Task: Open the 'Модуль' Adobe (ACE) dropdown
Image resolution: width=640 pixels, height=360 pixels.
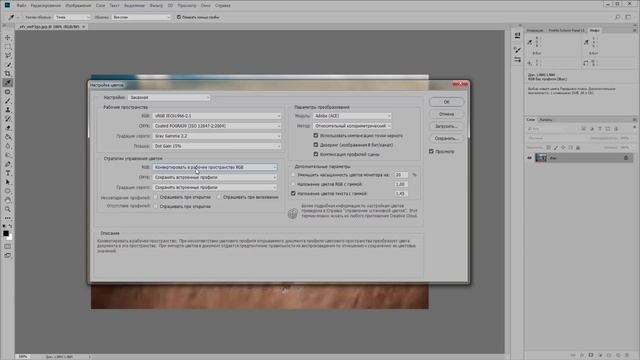Action: click(x=352, y=116)
